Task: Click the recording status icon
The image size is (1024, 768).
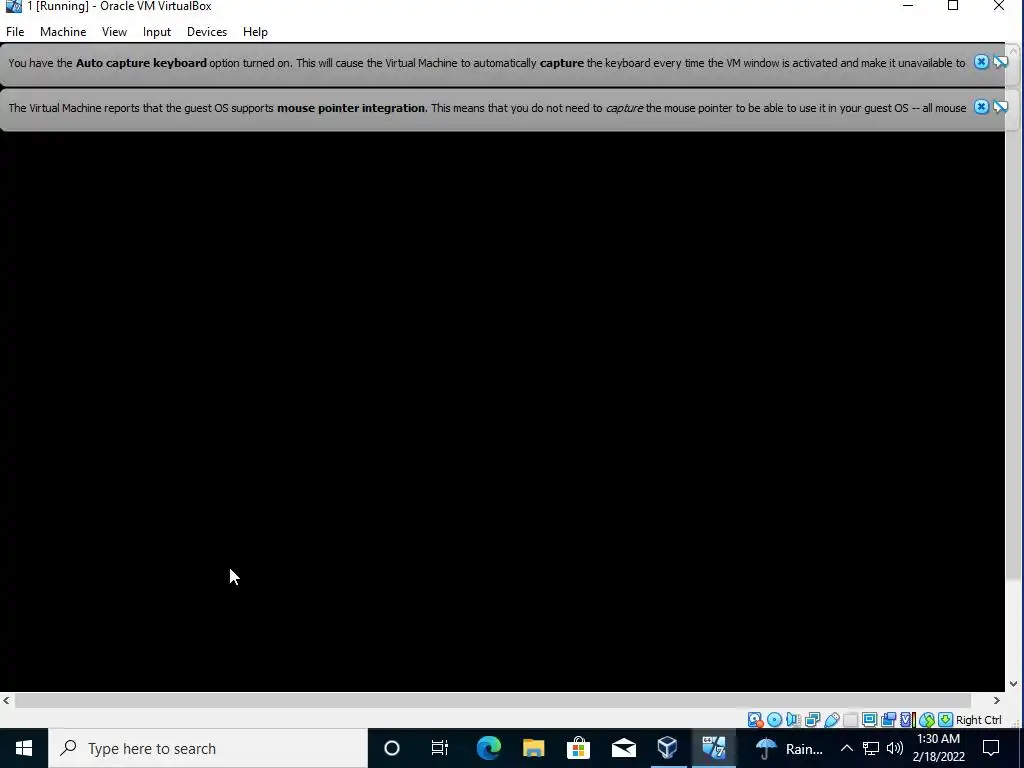Action: (888, 720)
